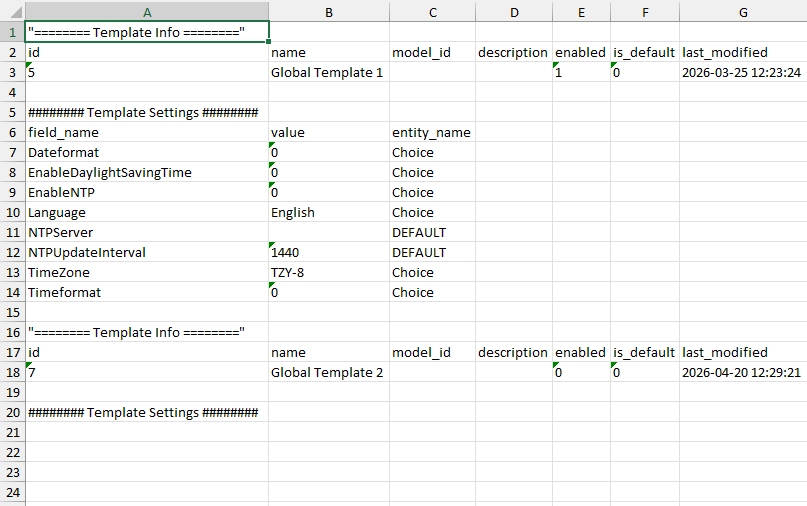807x506 pixels.
Task: Click 'enabled' header in row 17
Action: pyautogui.click(x=582, y=353)
